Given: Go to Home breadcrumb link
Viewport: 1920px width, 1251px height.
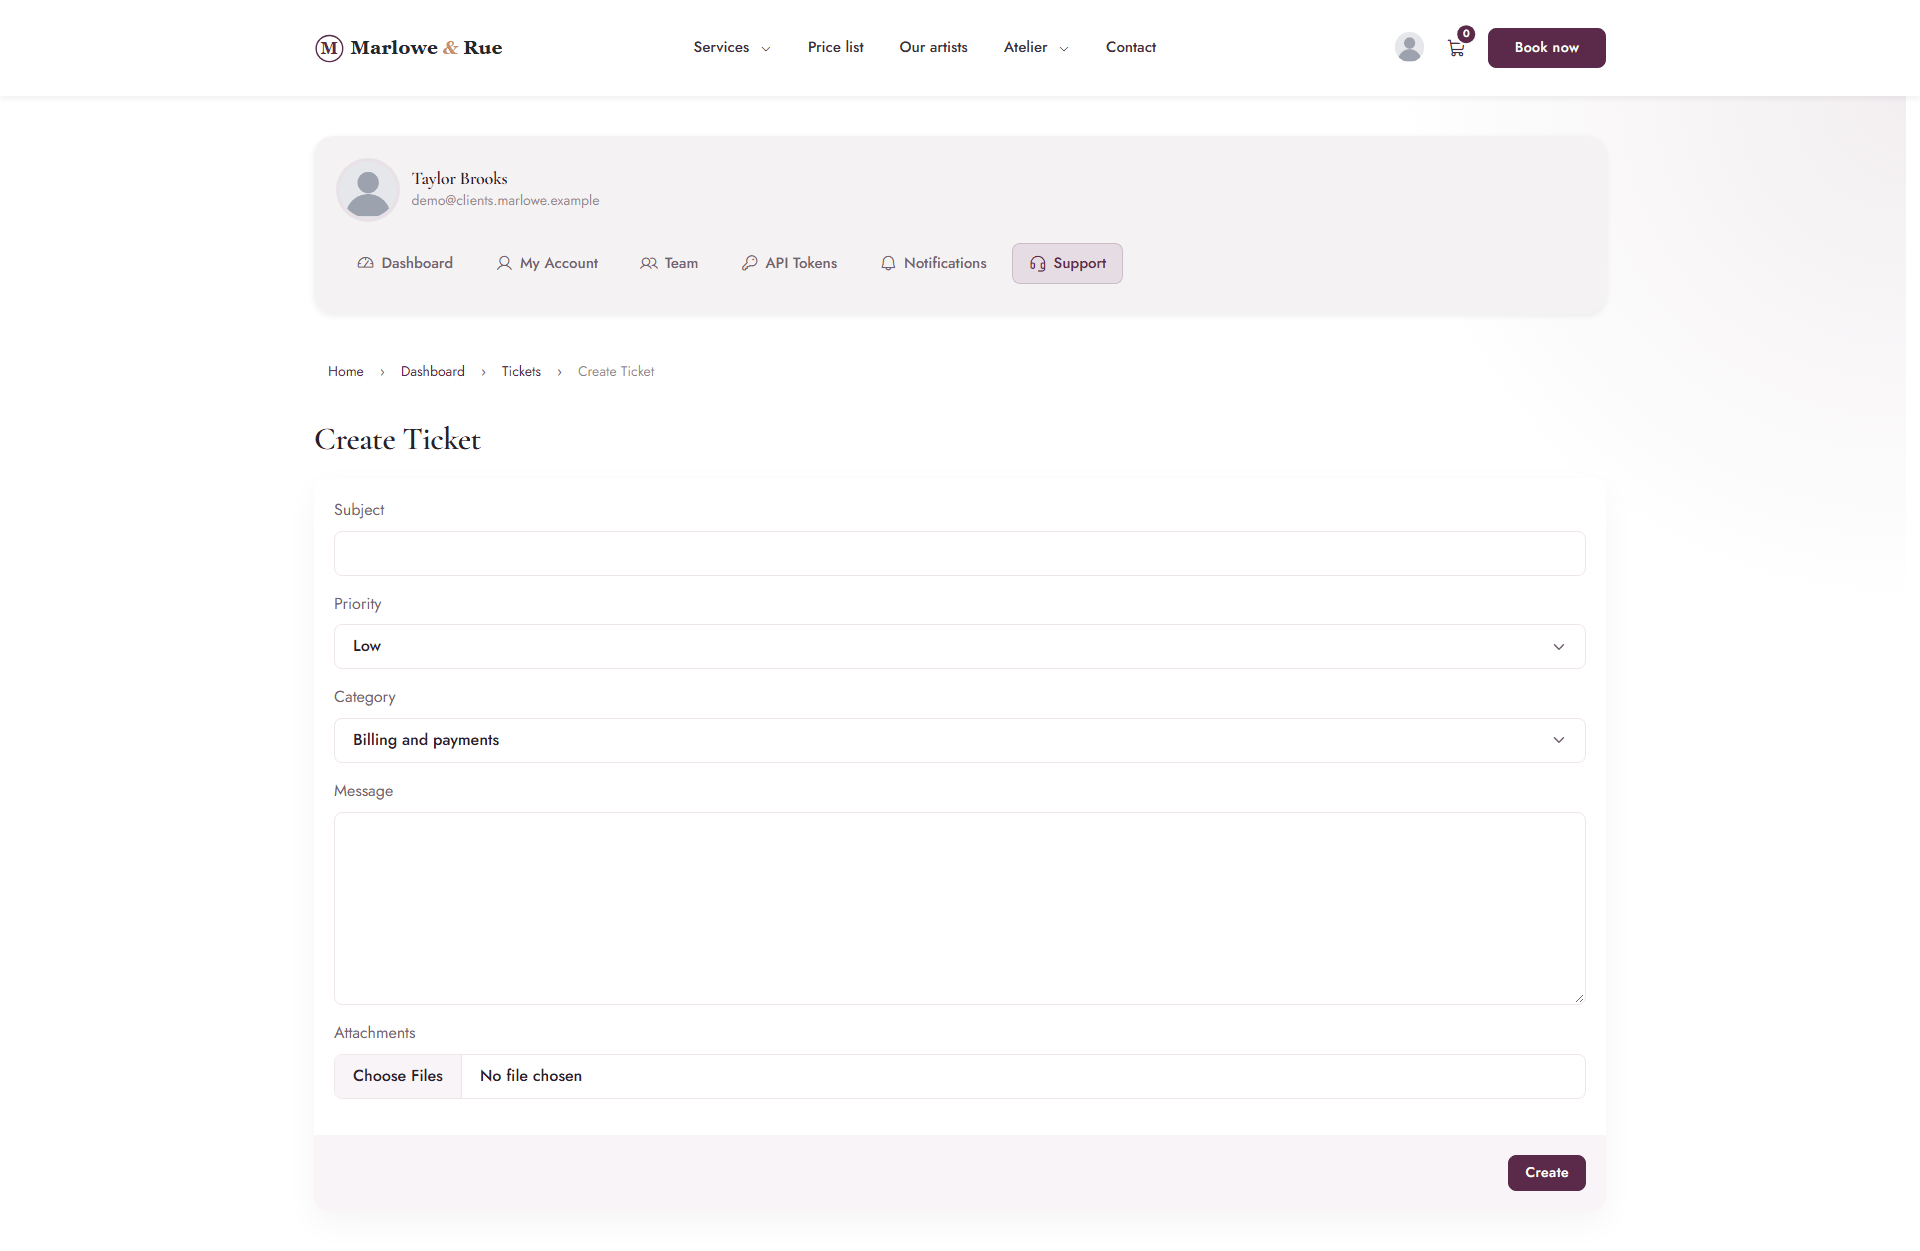Looking at the screenshot, I should 346,371.
